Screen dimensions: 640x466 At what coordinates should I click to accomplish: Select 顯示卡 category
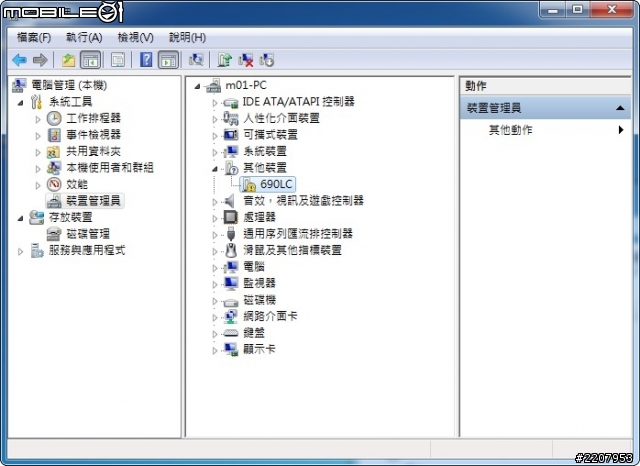[x=259, y=349]
